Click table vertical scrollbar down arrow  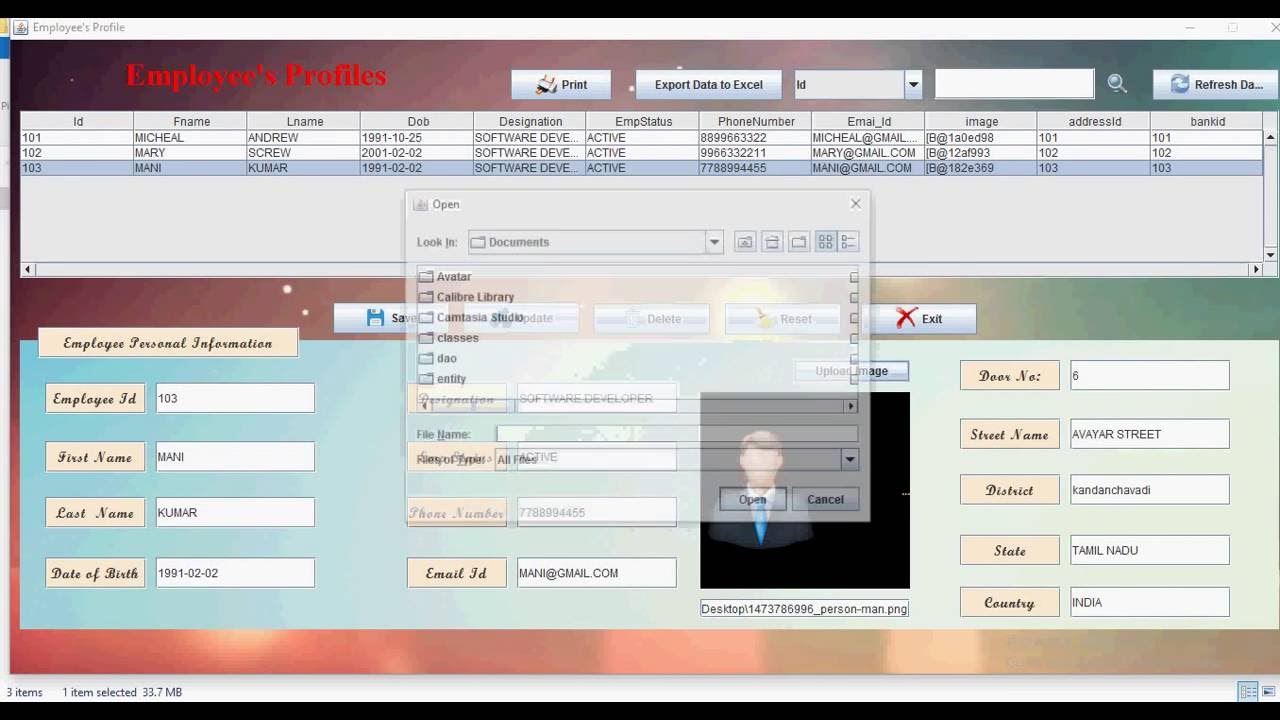coord(1270,255)
